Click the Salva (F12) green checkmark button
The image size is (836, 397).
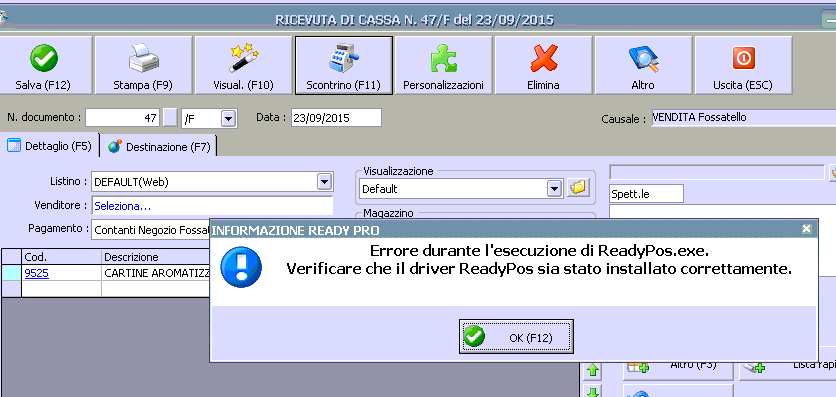coord(43,65)
